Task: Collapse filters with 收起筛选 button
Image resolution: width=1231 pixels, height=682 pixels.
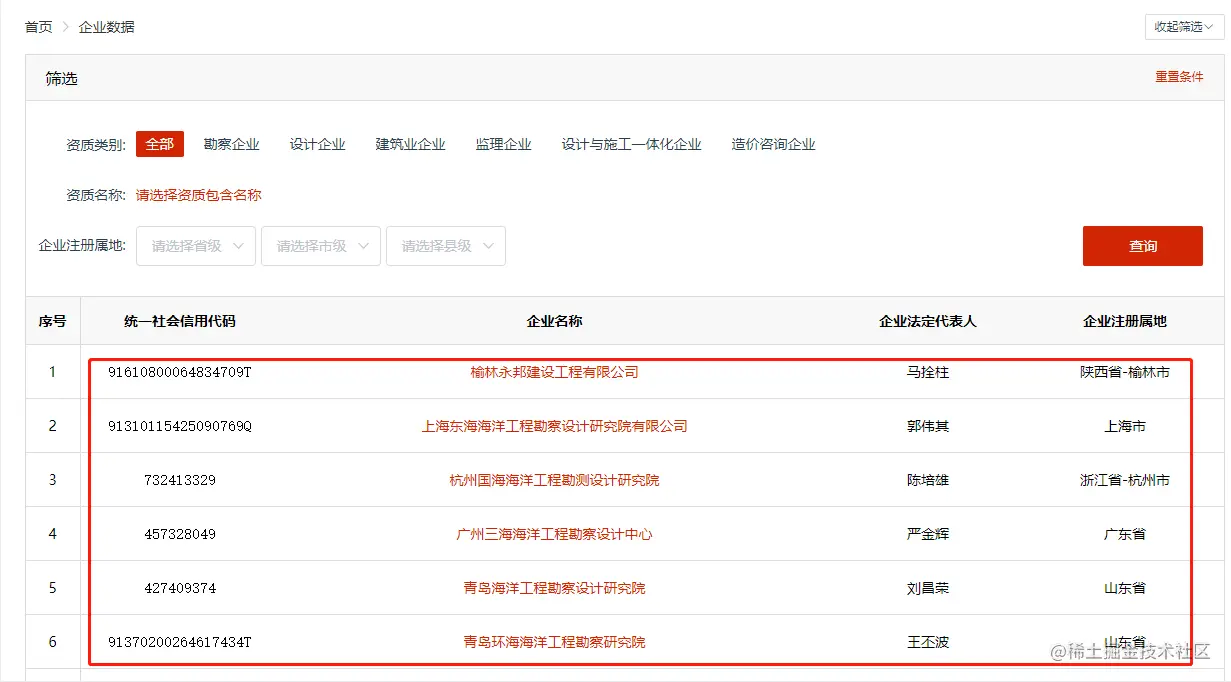Action: click(x=1184, y=27)
